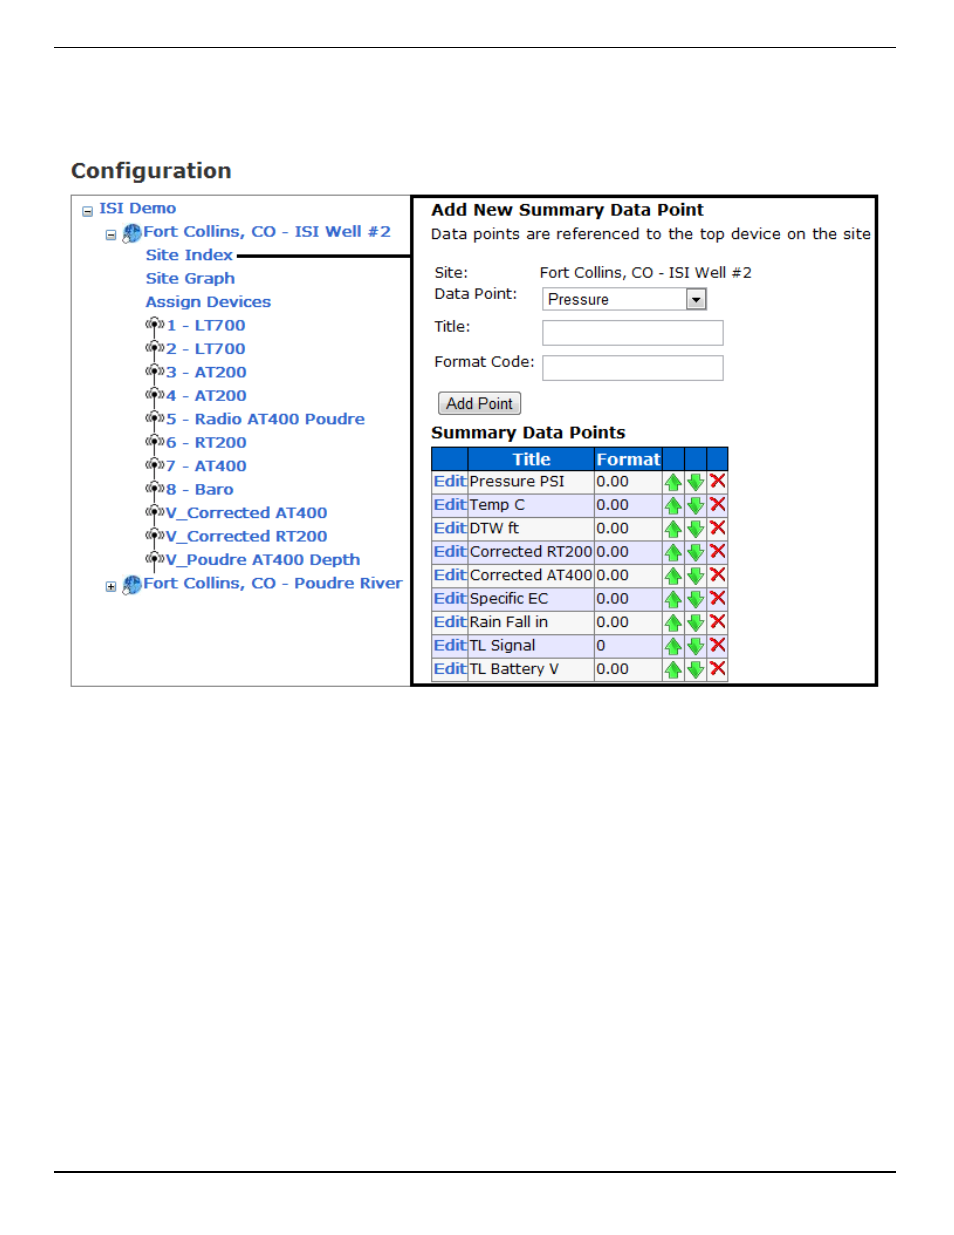The height and width of the screenshot is (1235, 954).
Task: Delete the DTW ft data point
Action: (717, 528)
